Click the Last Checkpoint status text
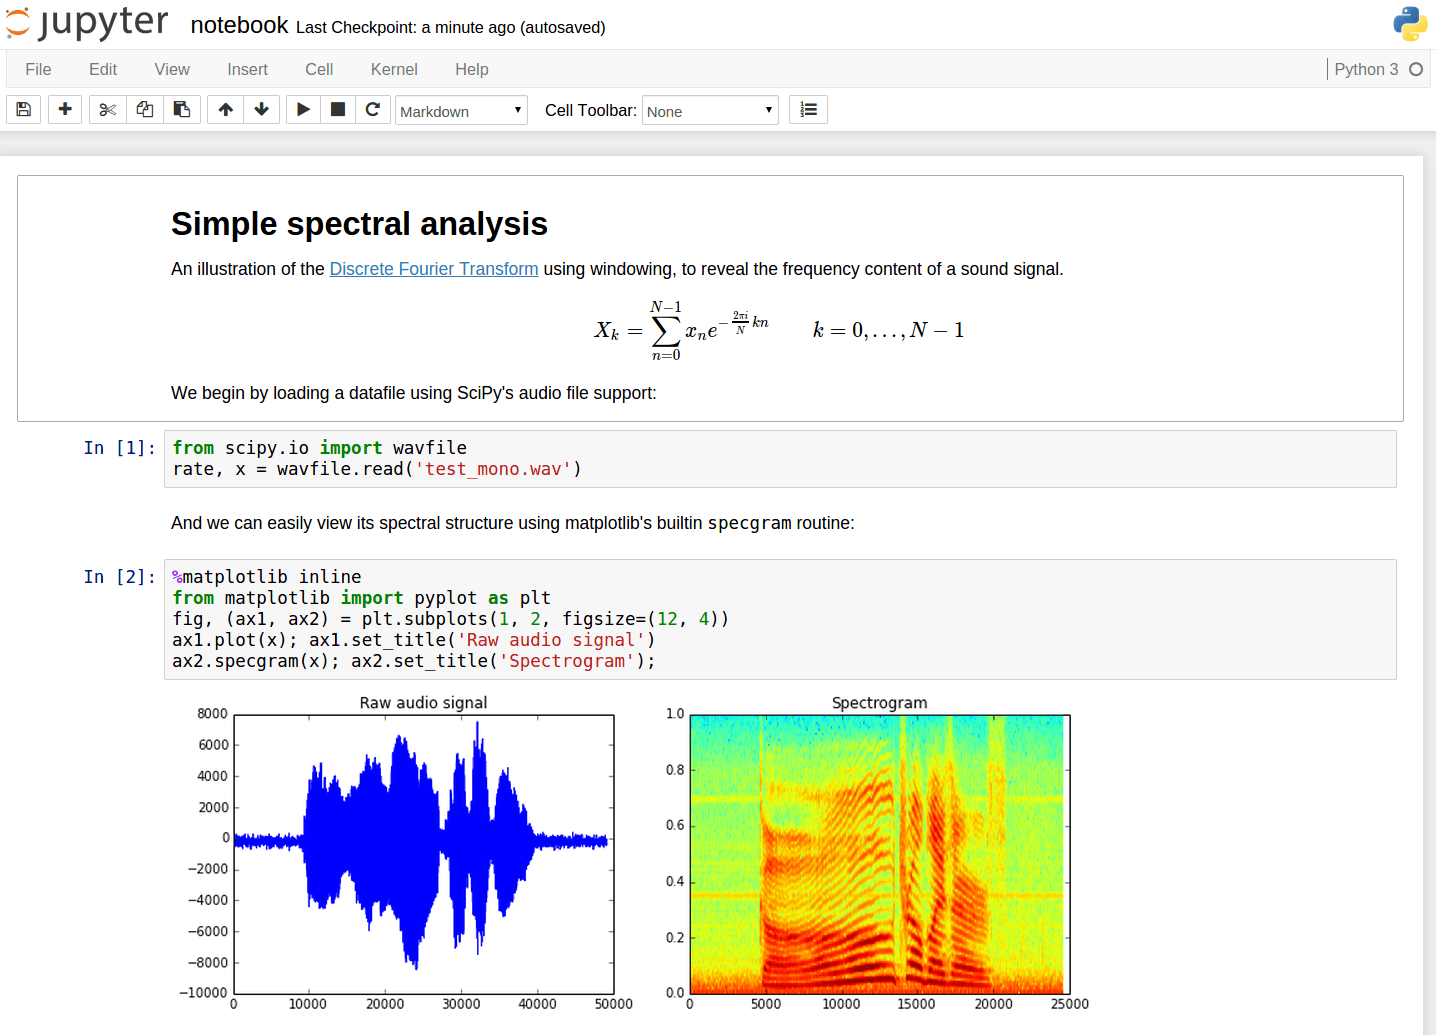The width and height of the screenshot is (1436, 1035). [x=451, y=27]
